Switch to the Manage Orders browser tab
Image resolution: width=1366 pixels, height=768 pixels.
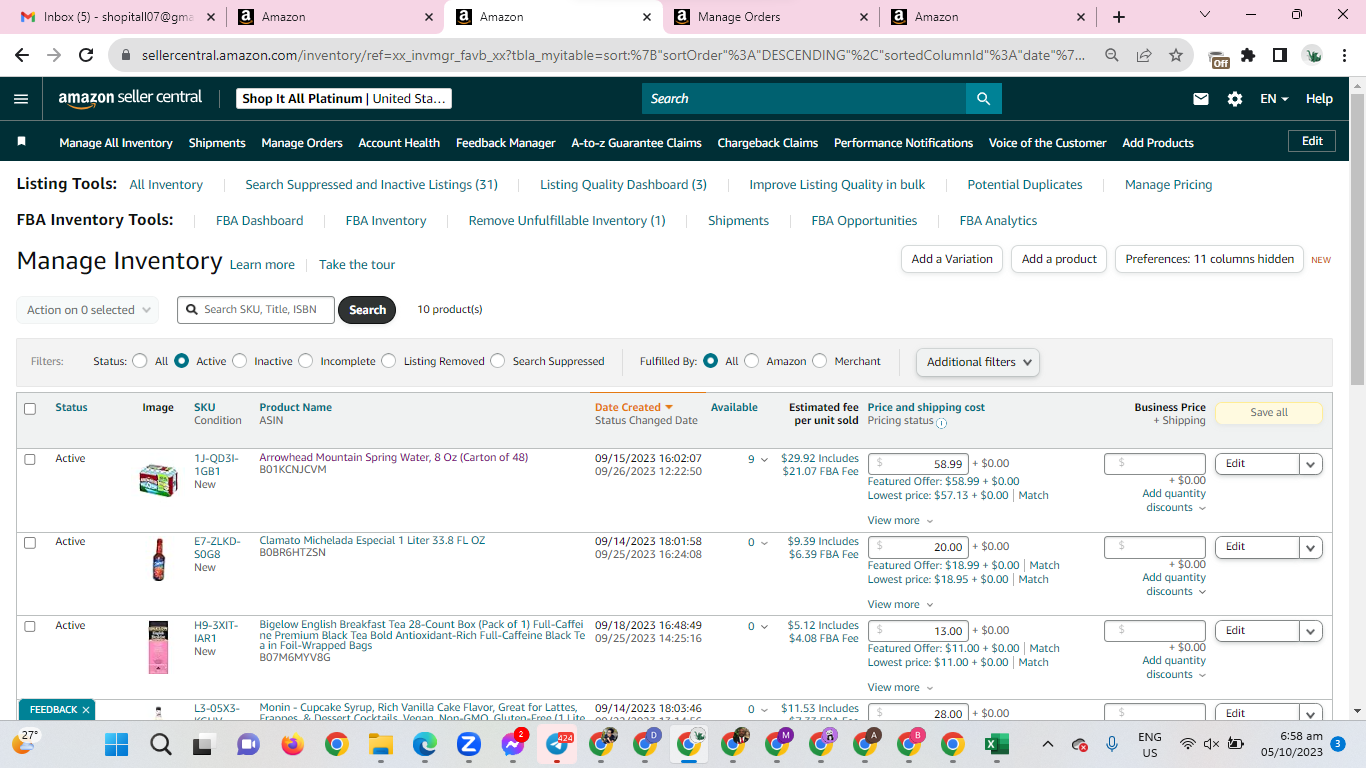768,17
